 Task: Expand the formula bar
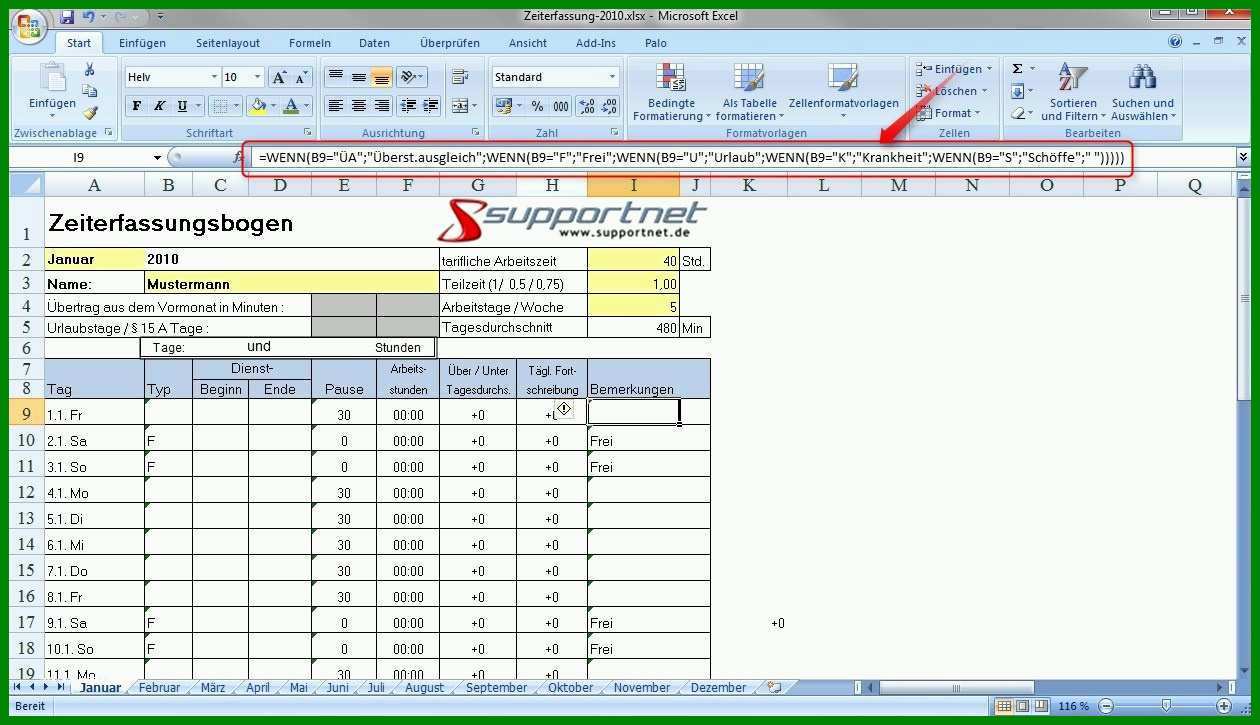(x=1243, y=157)
